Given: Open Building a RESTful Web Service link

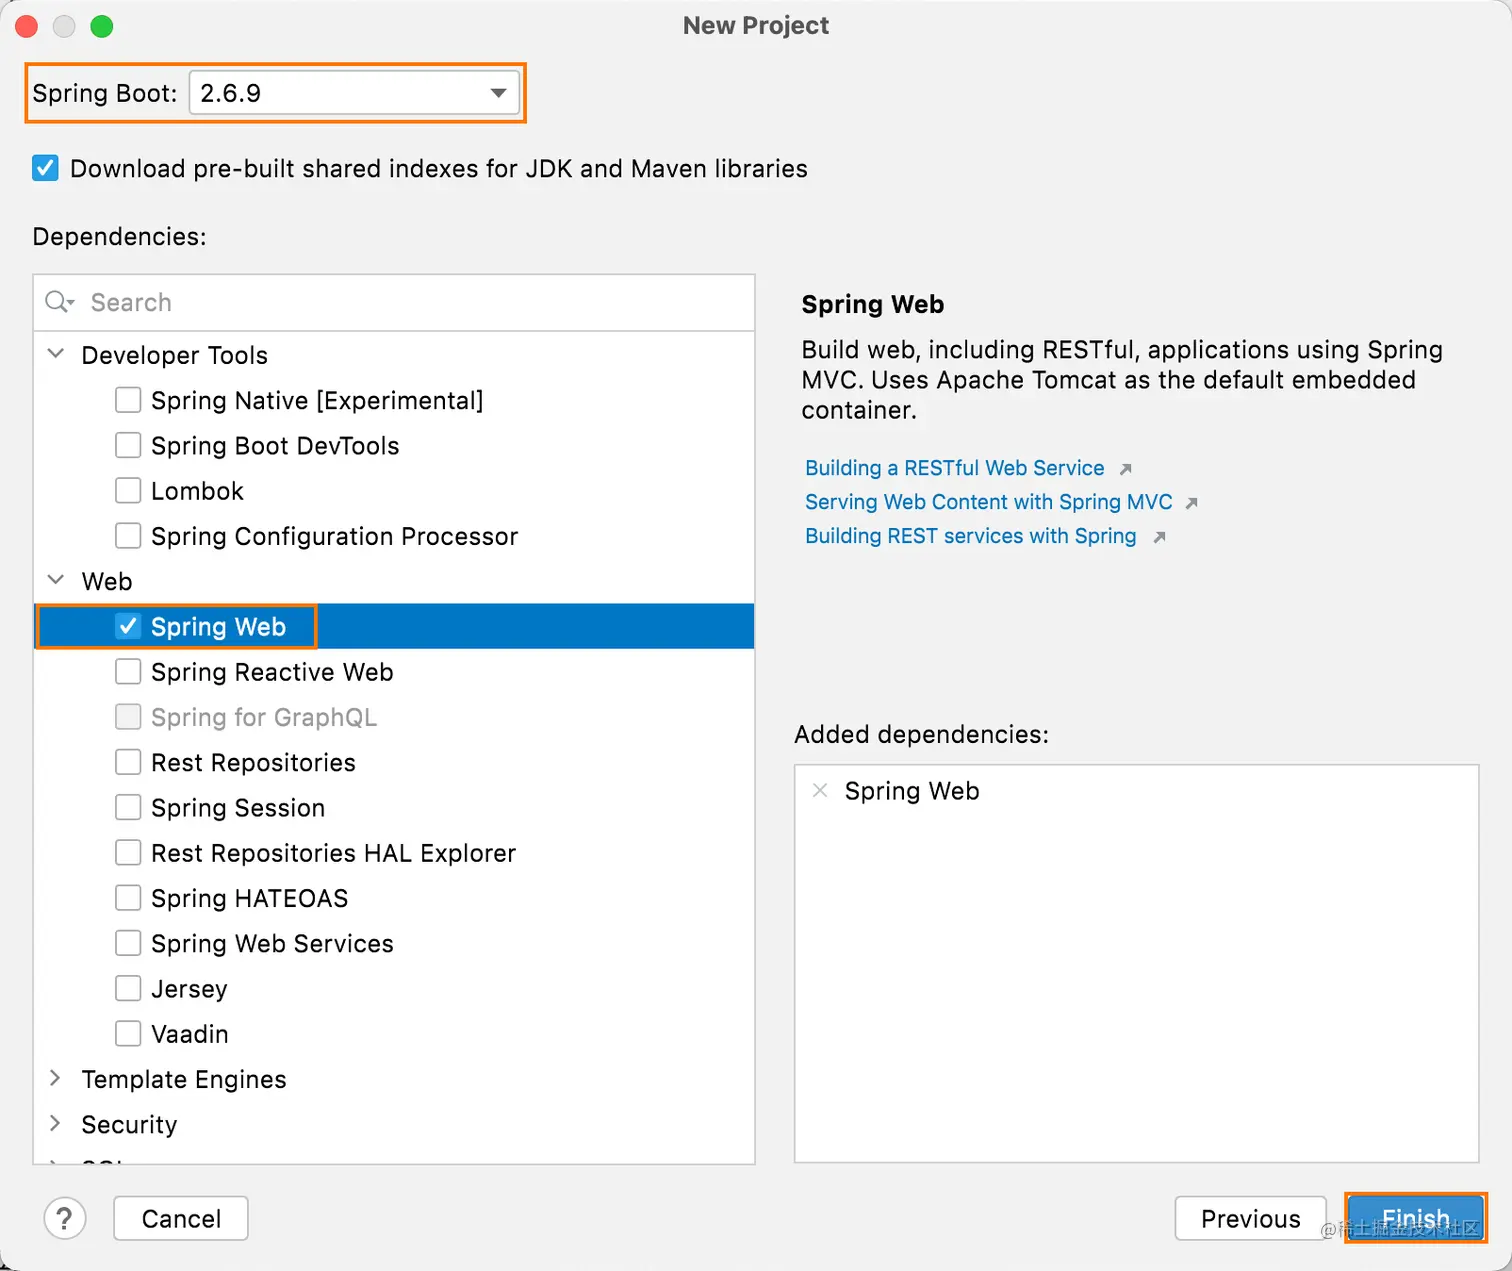Looking at the screenshot, I should coord(954,468).
